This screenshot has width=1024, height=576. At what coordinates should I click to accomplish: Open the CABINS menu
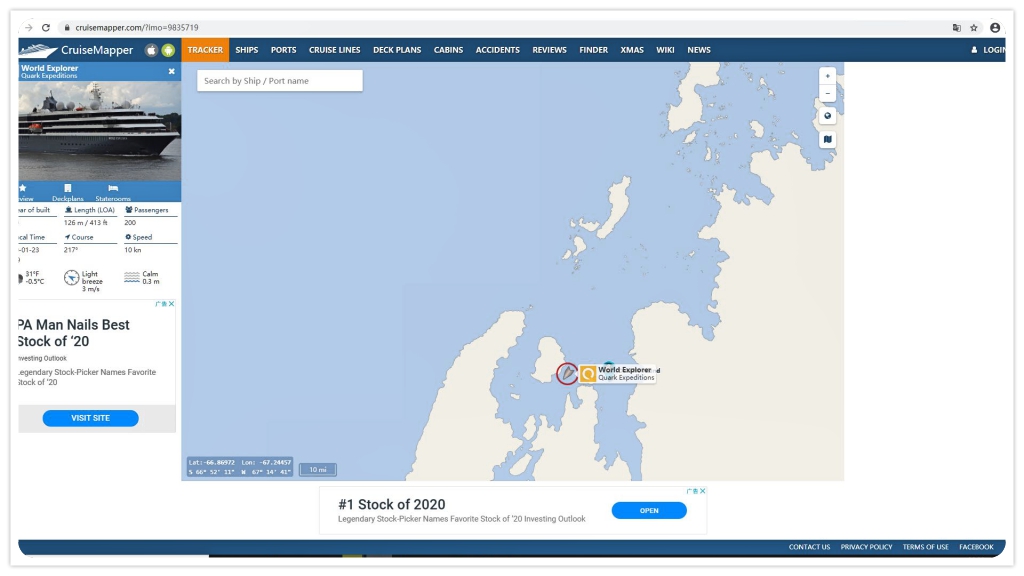click(x=449, y=50)
